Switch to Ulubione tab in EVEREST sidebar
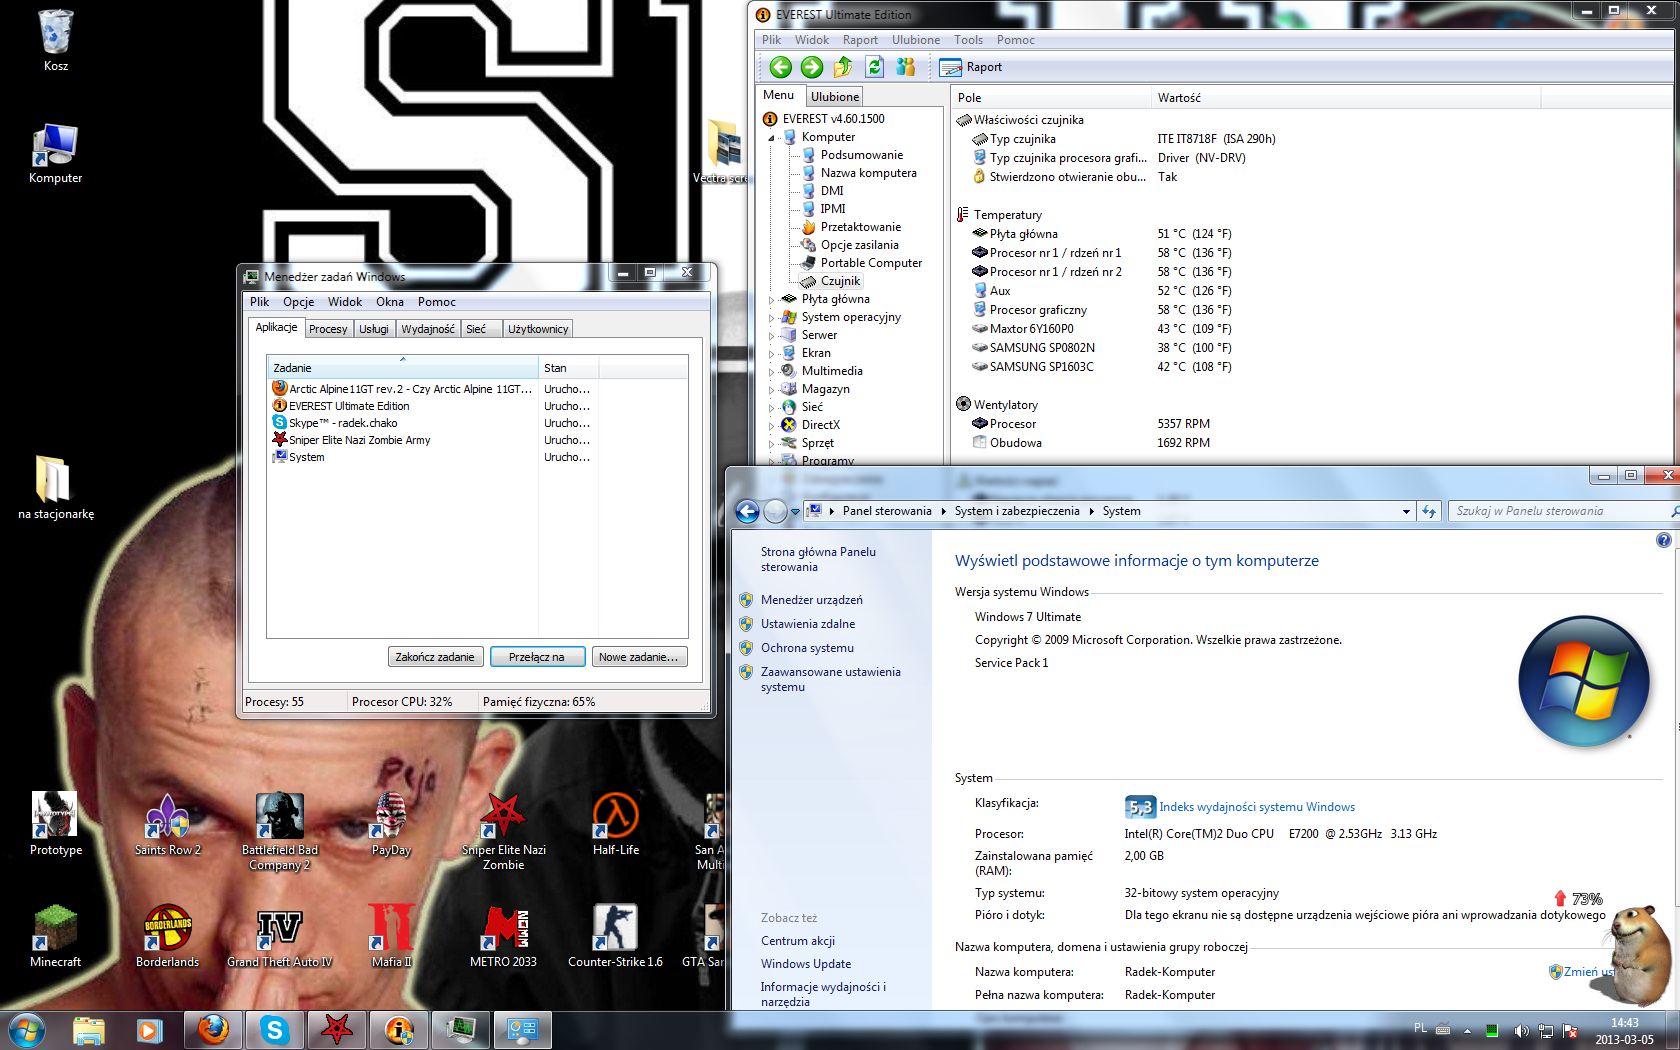This screenshot has width=1680, height=1050. point(835,97)
